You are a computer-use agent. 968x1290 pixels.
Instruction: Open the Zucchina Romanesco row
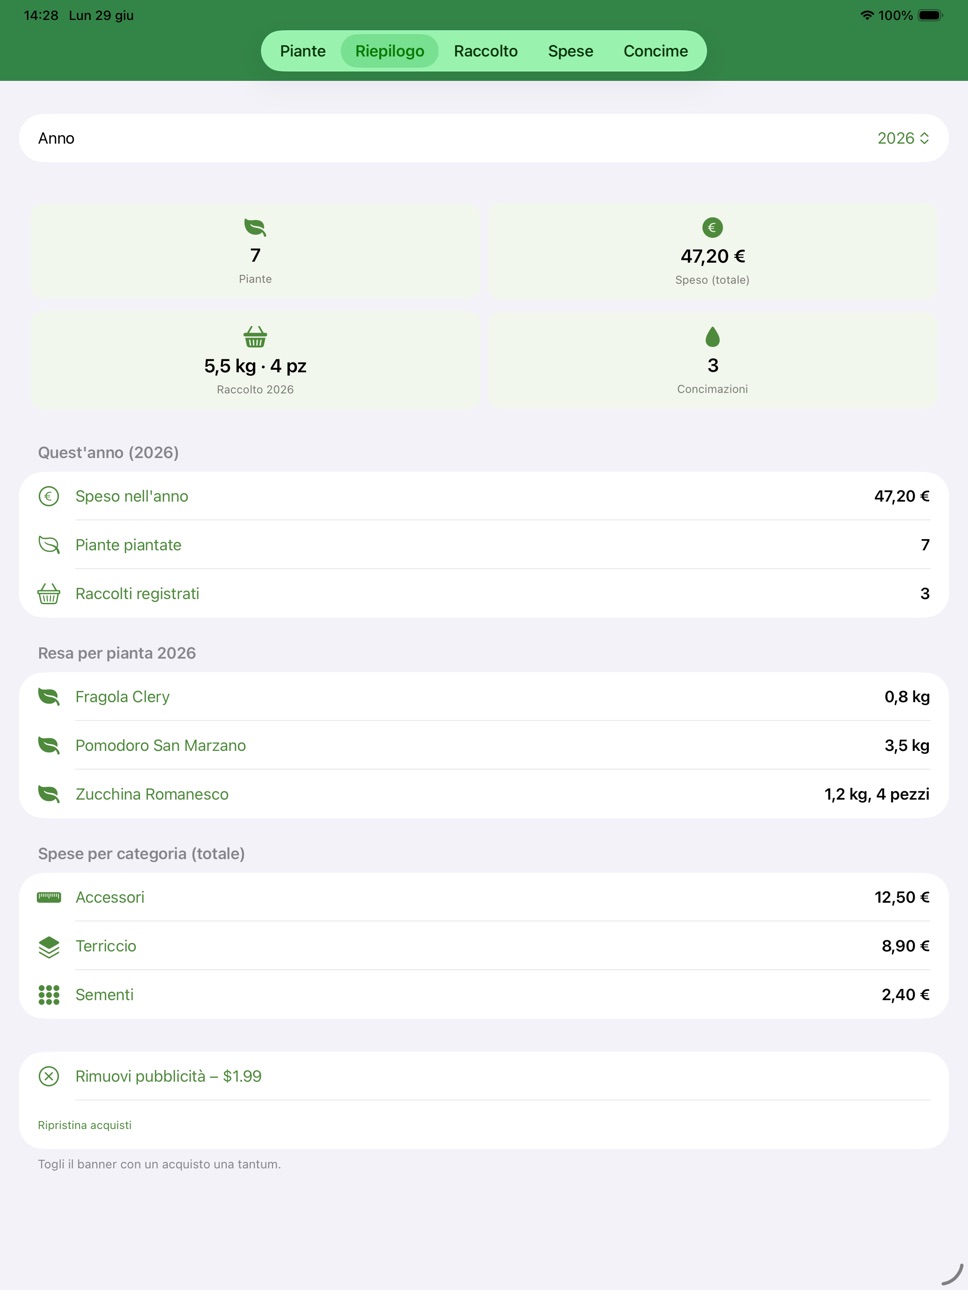pos(484,795)
